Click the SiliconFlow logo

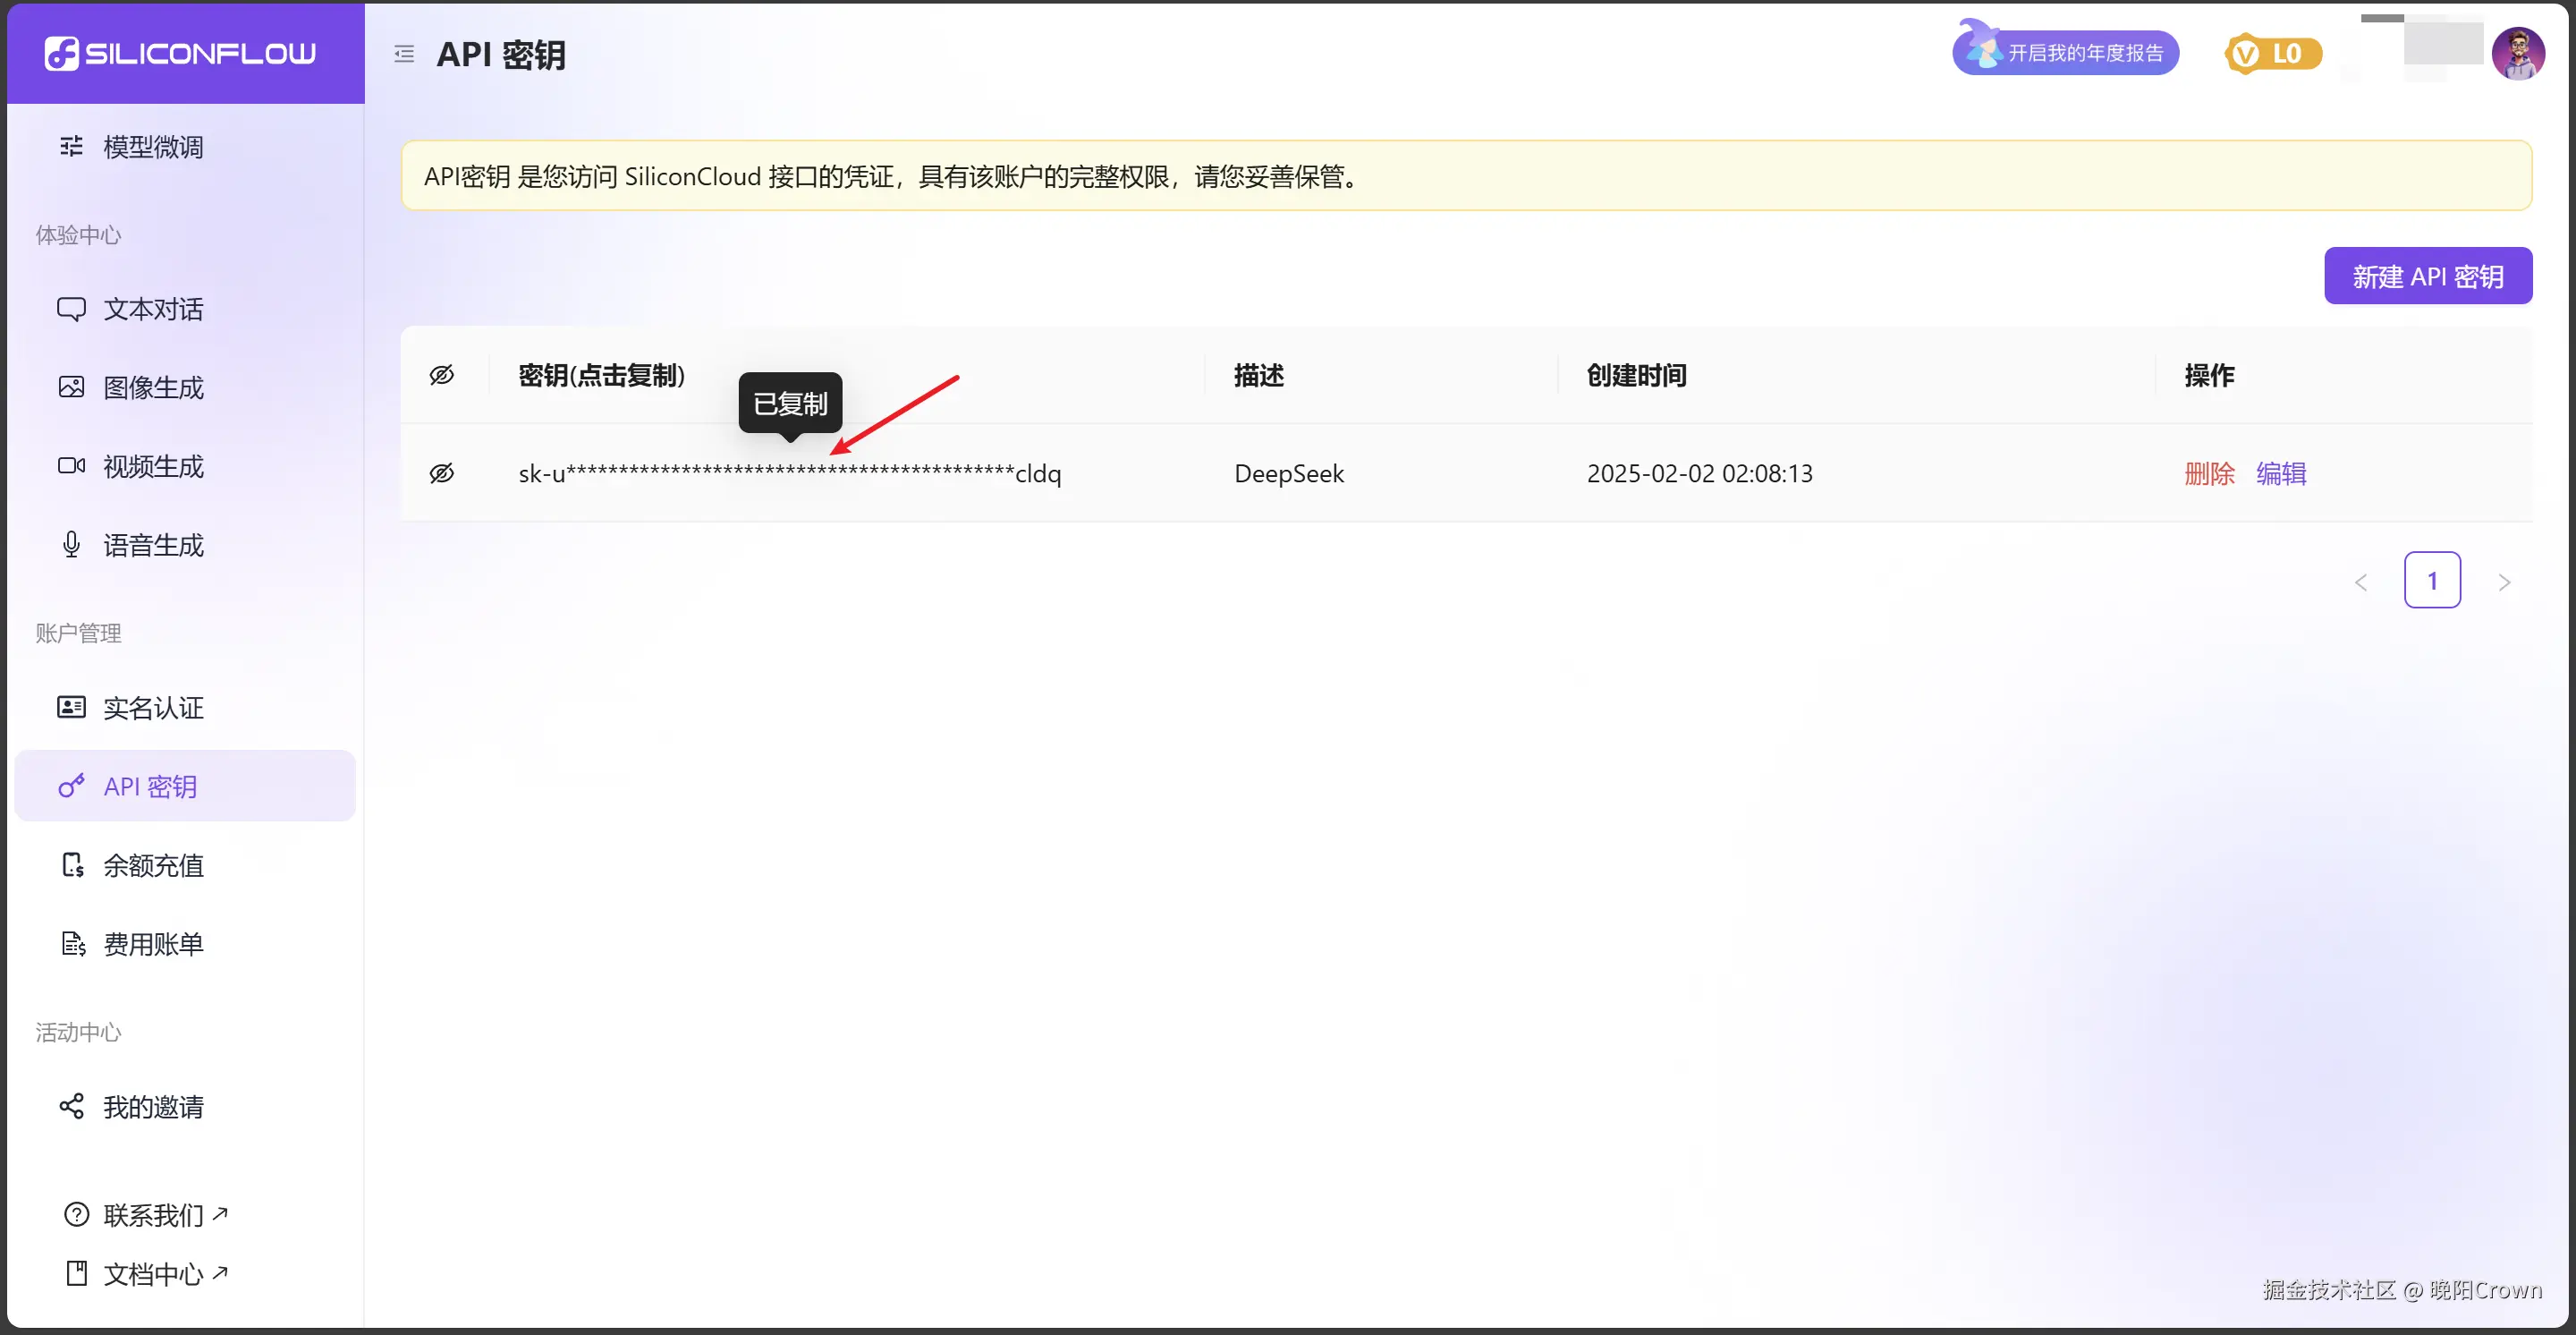pyautogui.click(x=180, y=53)
